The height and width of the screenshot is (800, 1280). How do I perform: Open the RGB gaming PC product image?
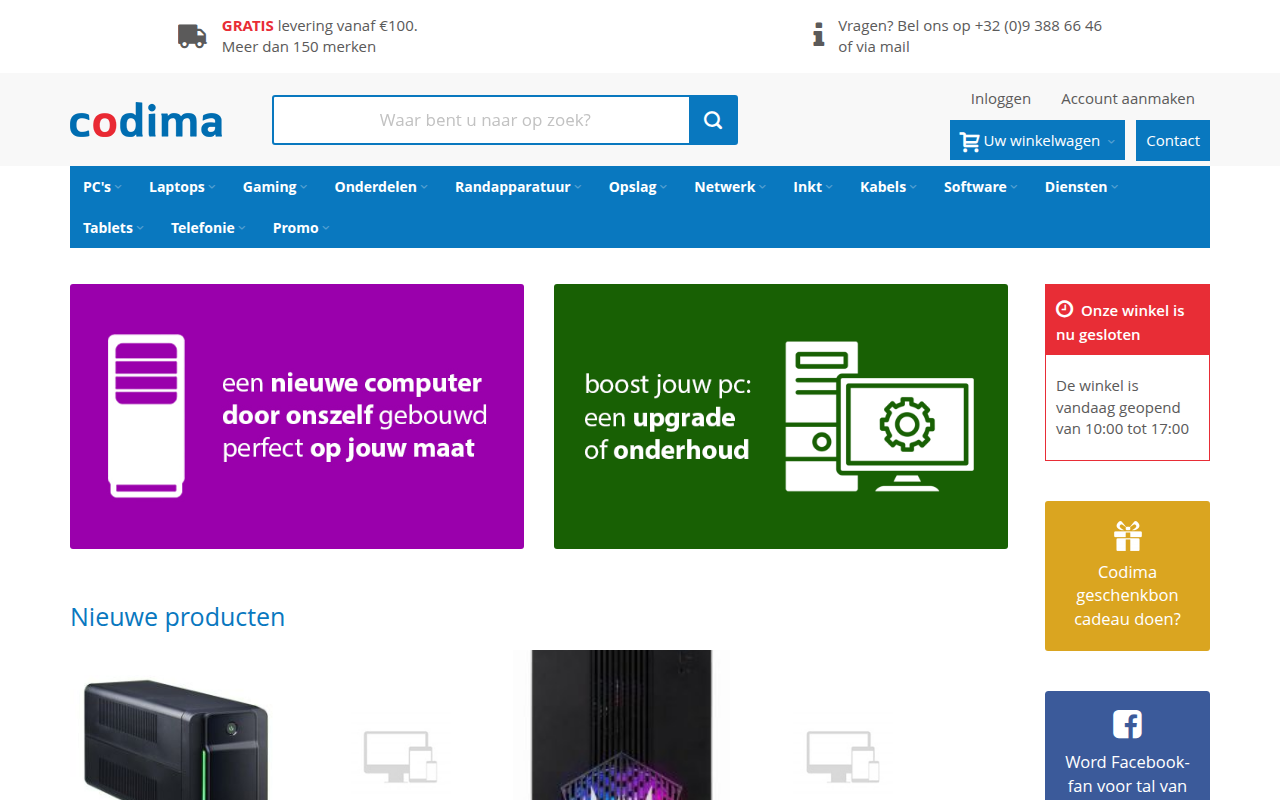click(x=621, y=725)
